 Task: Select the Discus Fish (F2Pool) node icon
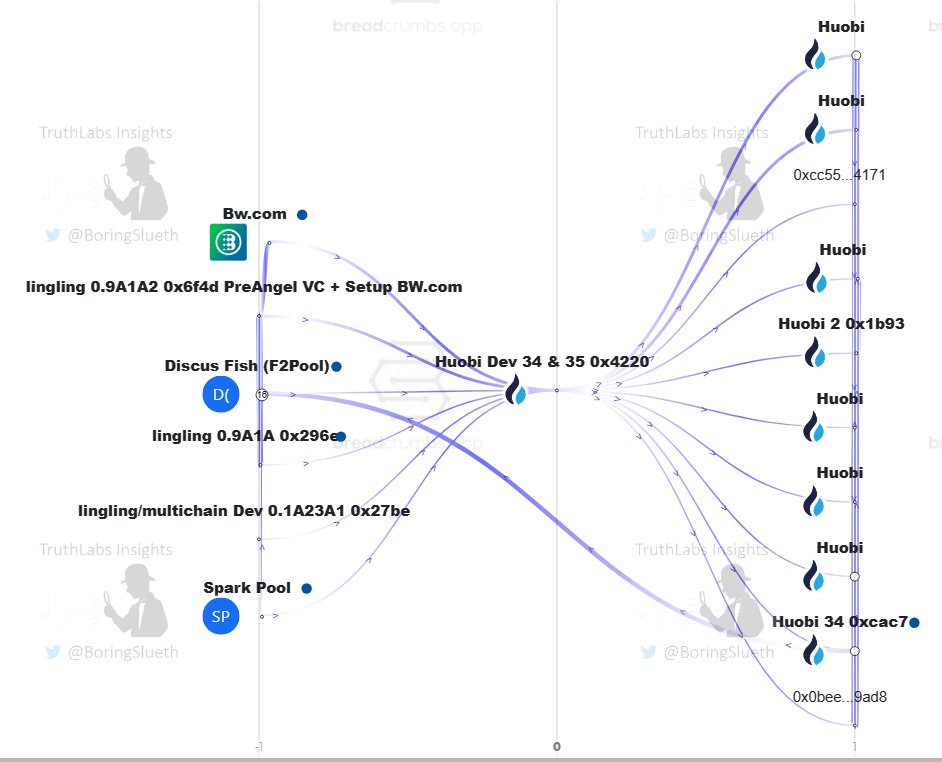tap(221, 395)
